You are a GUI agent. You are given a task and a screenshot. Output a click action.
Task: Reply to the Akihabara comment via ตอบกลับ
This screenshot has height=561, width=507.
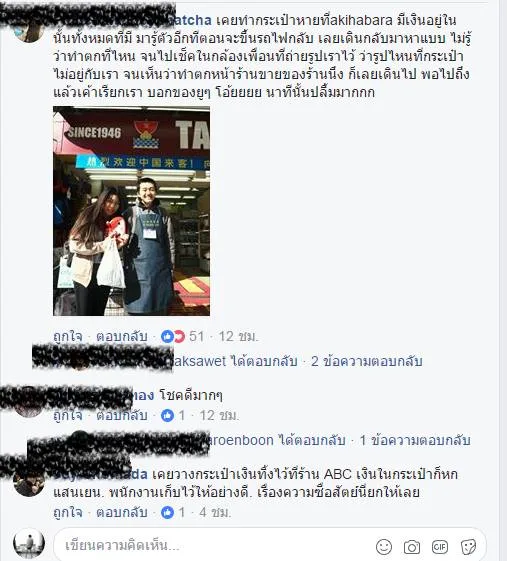(x=122, y=336)
